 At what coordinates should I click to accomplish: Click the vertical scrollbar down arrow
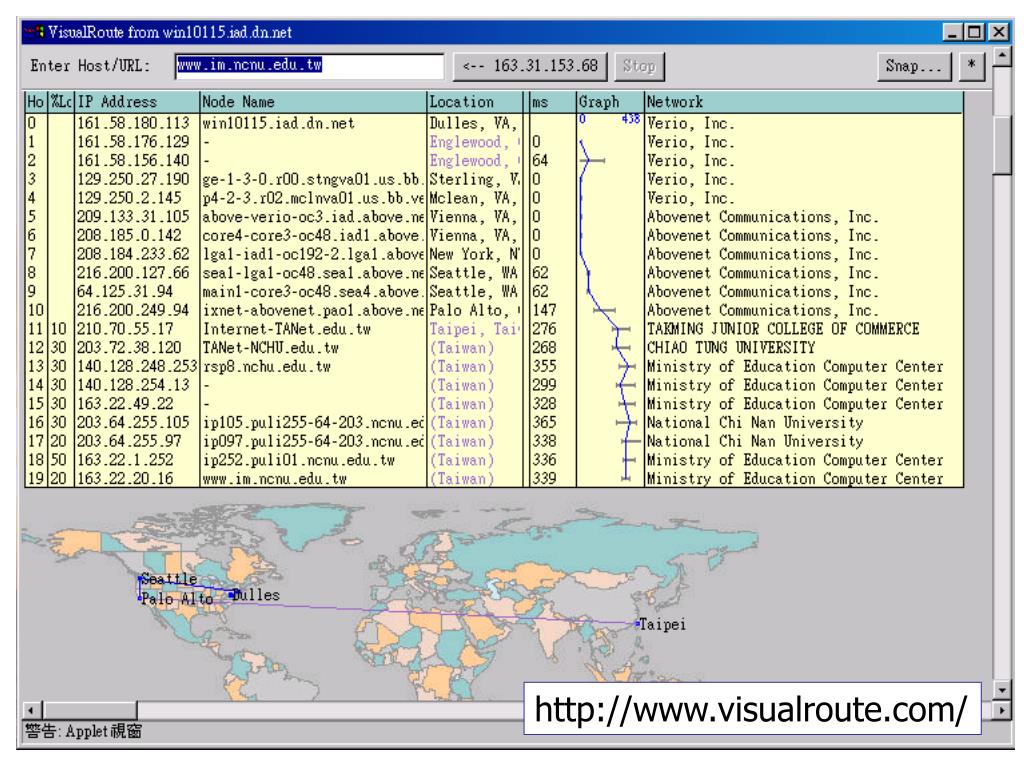tap(1002, 688)
